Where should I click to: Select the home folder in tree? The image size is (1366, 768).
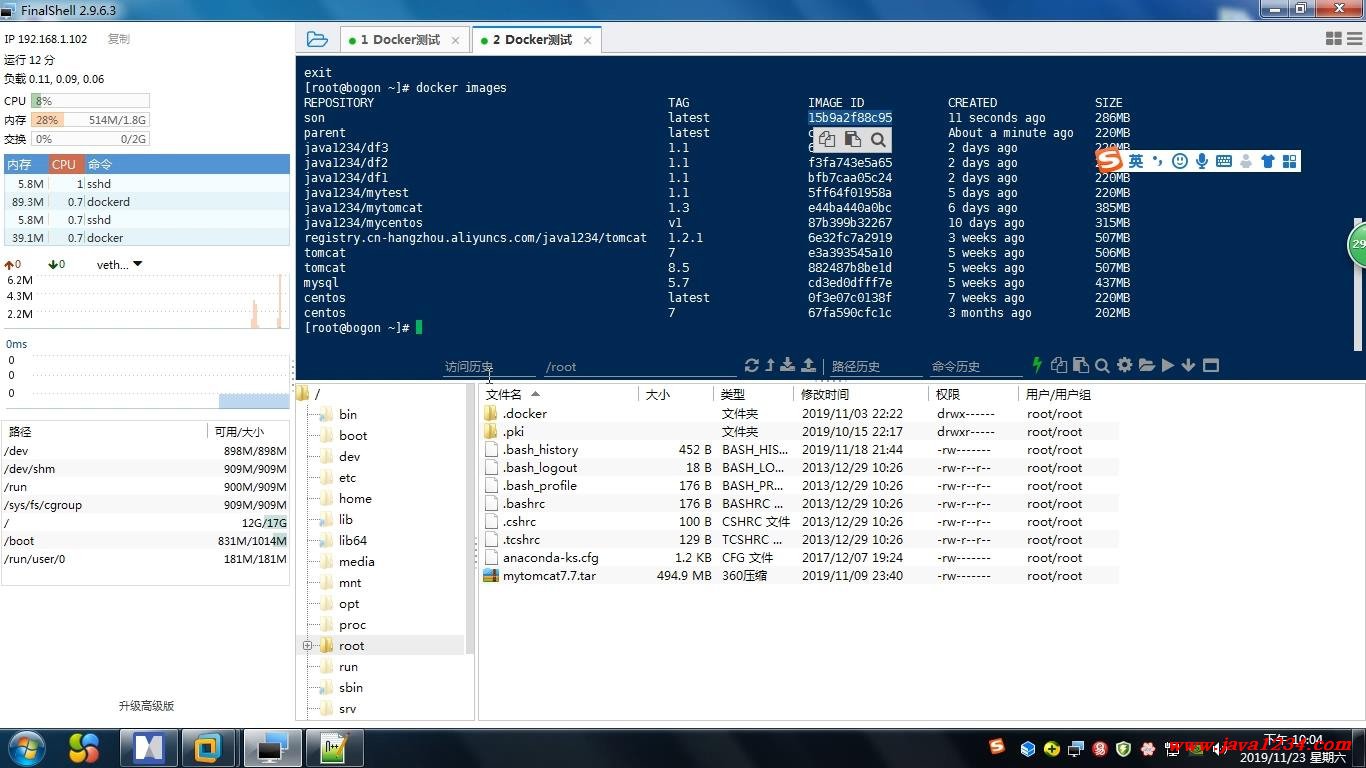pos(355,499)
